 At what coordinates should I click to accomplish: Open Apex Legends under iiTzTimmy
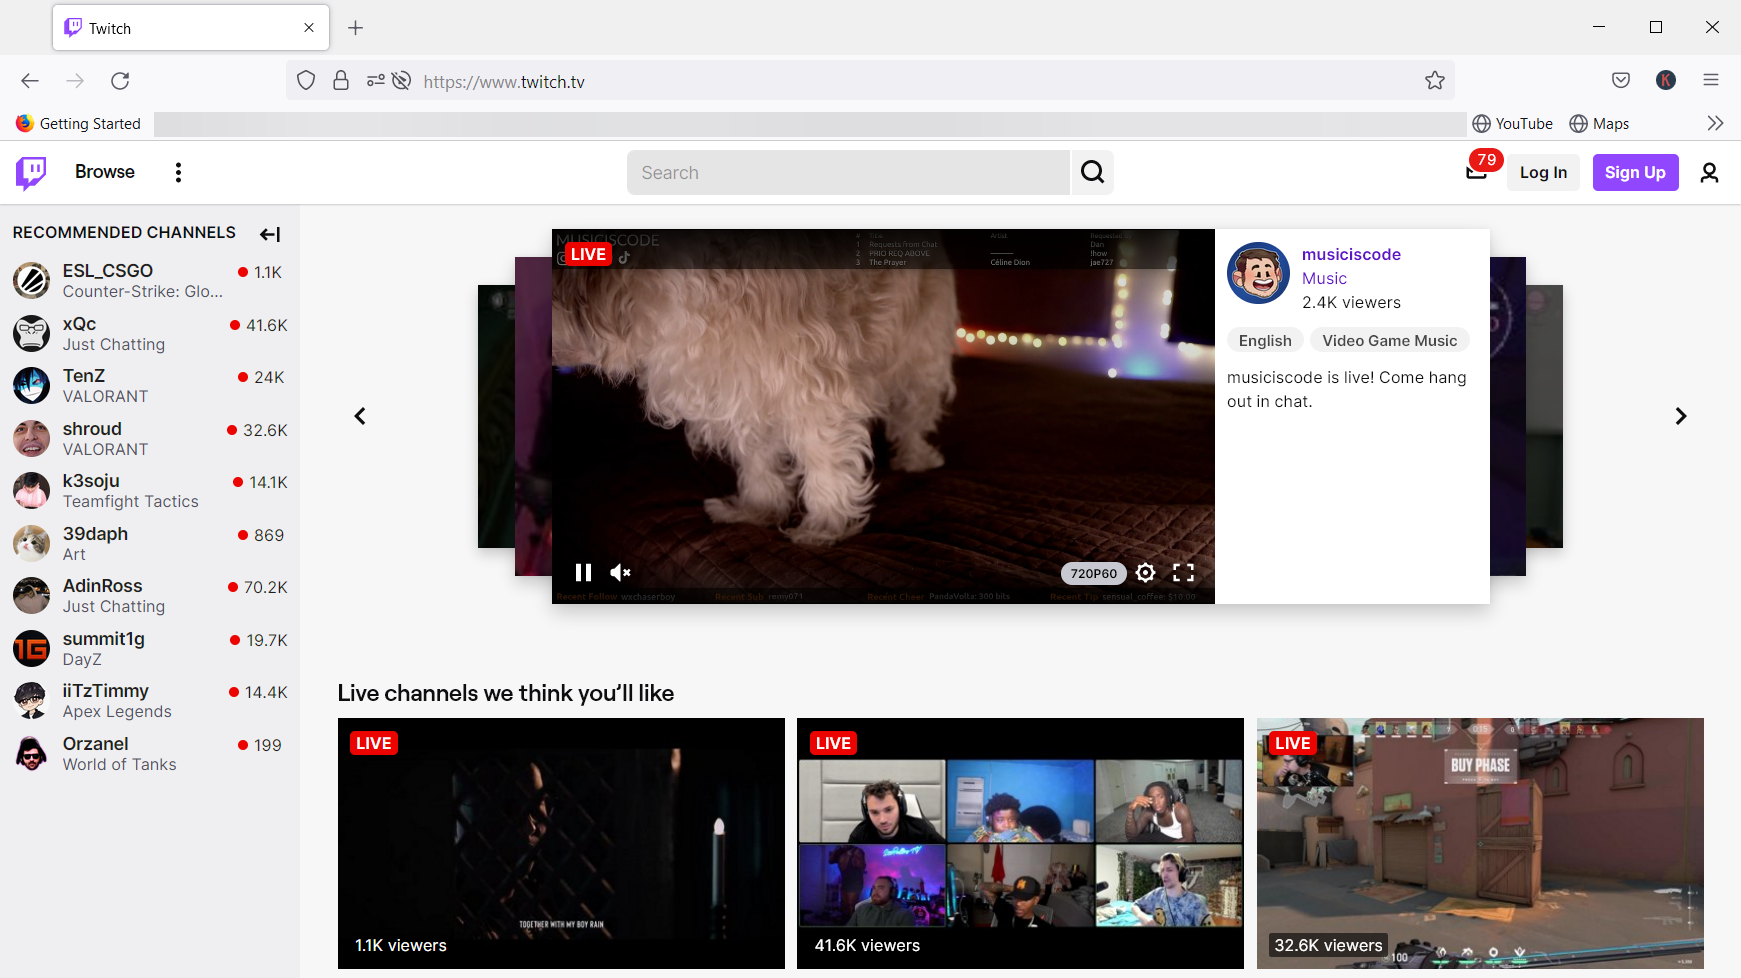117,712
